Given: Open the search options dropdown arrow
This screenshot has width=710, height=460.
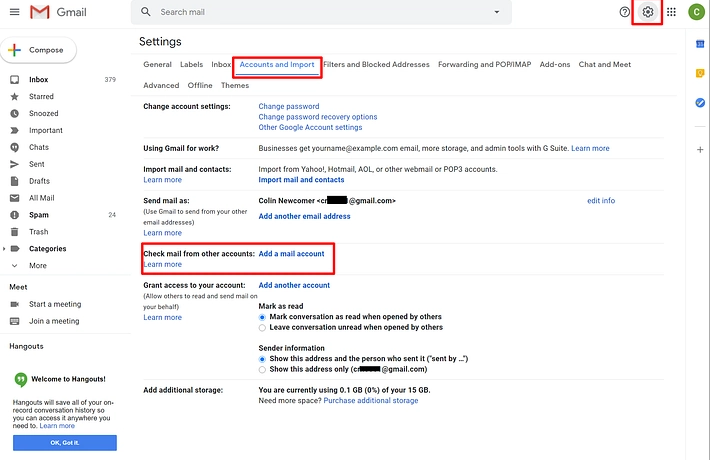Looking at the screenshot, I should (x=497, y=12).
